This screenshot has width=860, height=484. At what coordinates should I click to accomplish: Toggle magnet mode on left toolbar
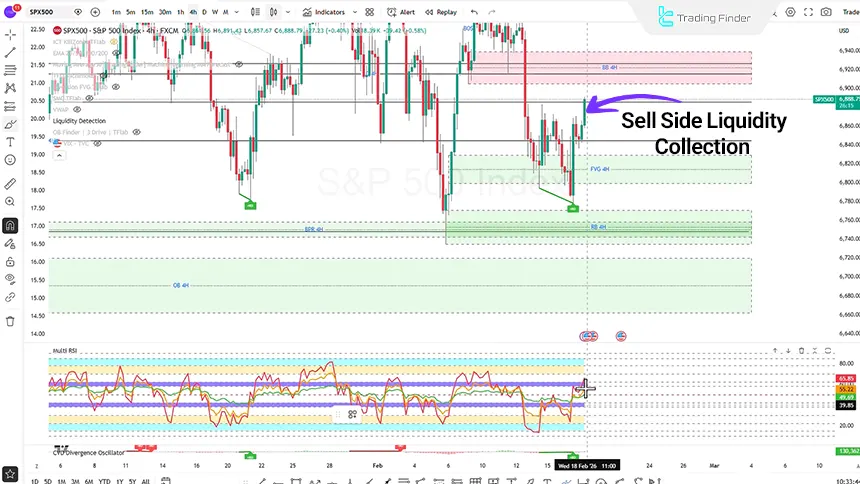coord(10,226)
